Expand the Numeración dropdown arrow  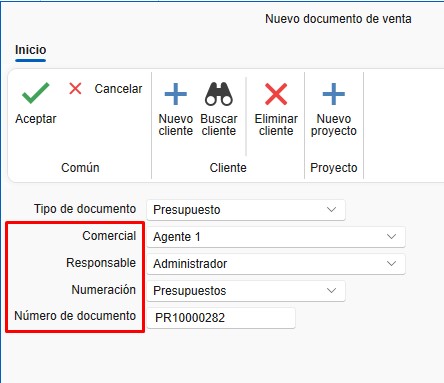[x=331, y=290]
